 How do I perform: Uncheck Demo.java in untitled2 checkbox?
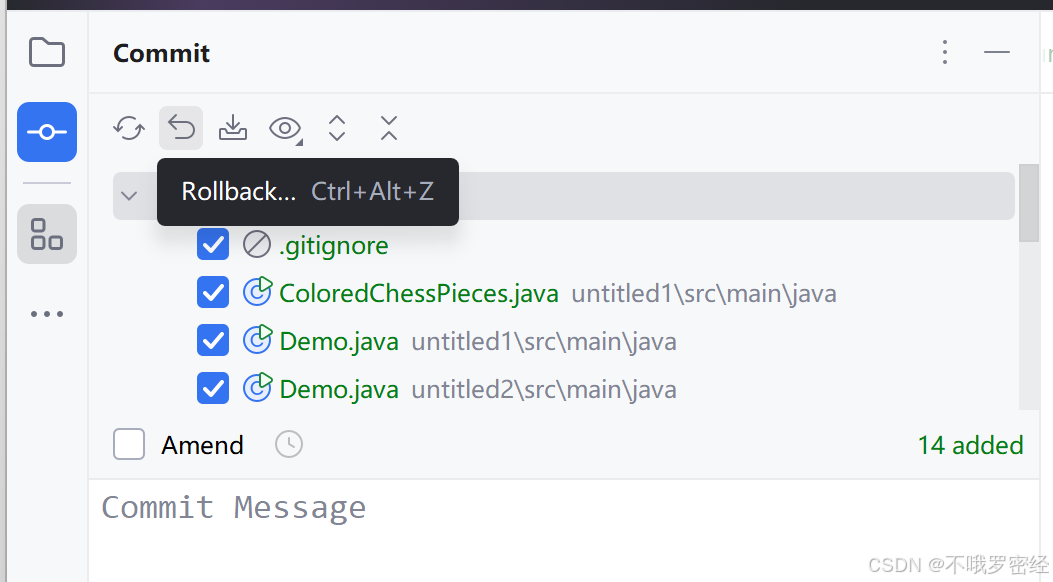(213, 388)
